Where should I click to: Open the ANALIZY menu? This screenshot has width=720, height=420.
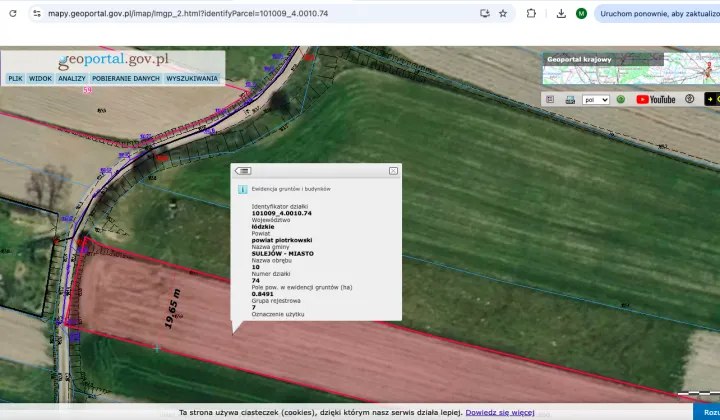(x=72, y=78)
